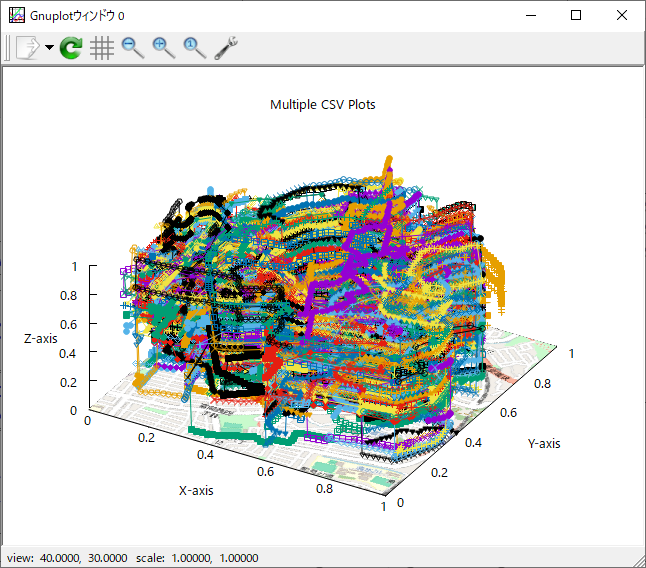Click the X-axis label
This screenshot has height=568, width=646.
click(196, 490)
